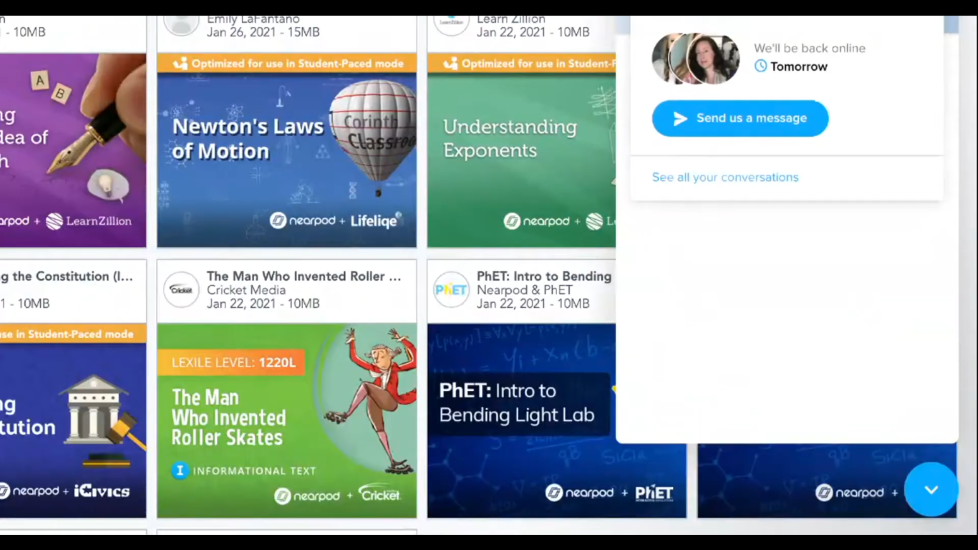
Task: Click the paper-plane icon in Send us a message
Action: [680, 118]
